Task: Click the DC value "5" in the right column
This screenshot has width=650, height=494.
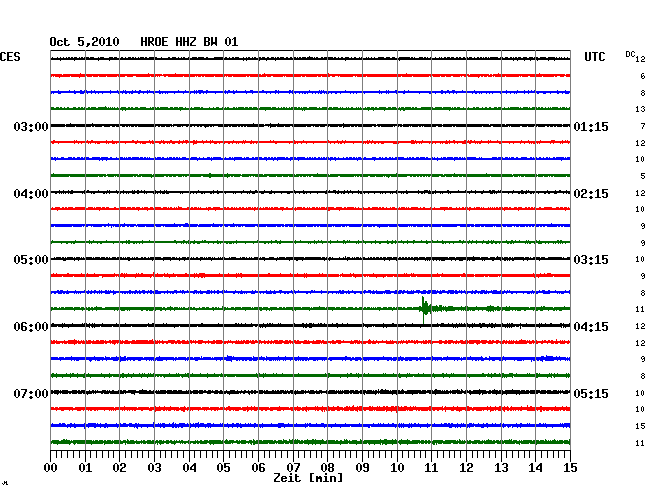Action: pyautogui.click(x=643, y=176)
